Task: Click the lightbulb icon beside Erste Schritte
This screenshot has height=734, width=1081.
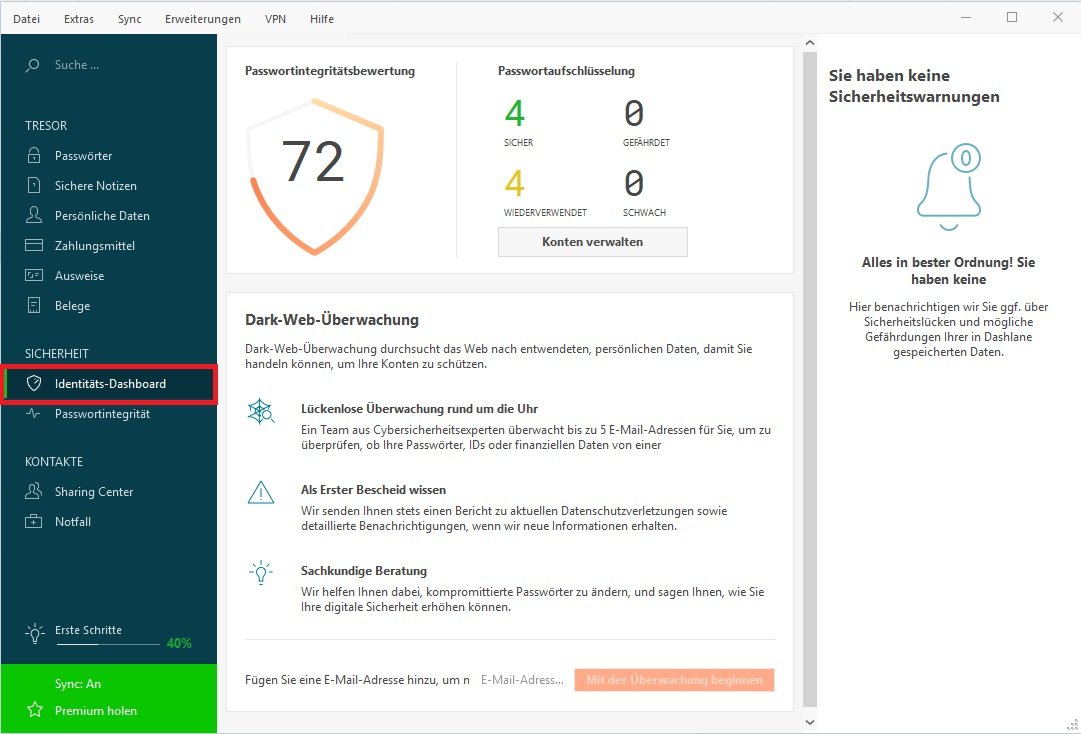Action: point(34,633)
